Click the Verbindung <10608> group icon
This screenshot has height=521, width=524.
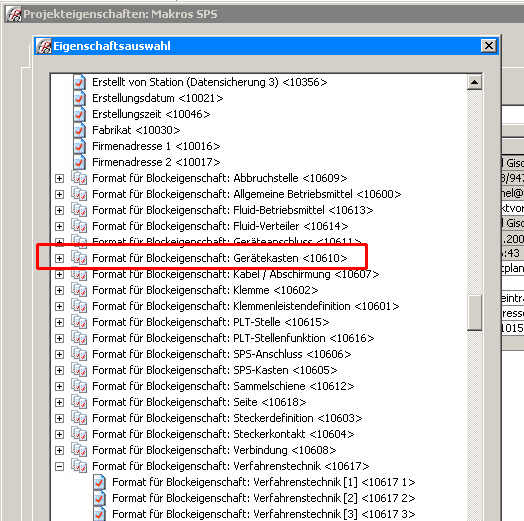[x=79, y=450]
